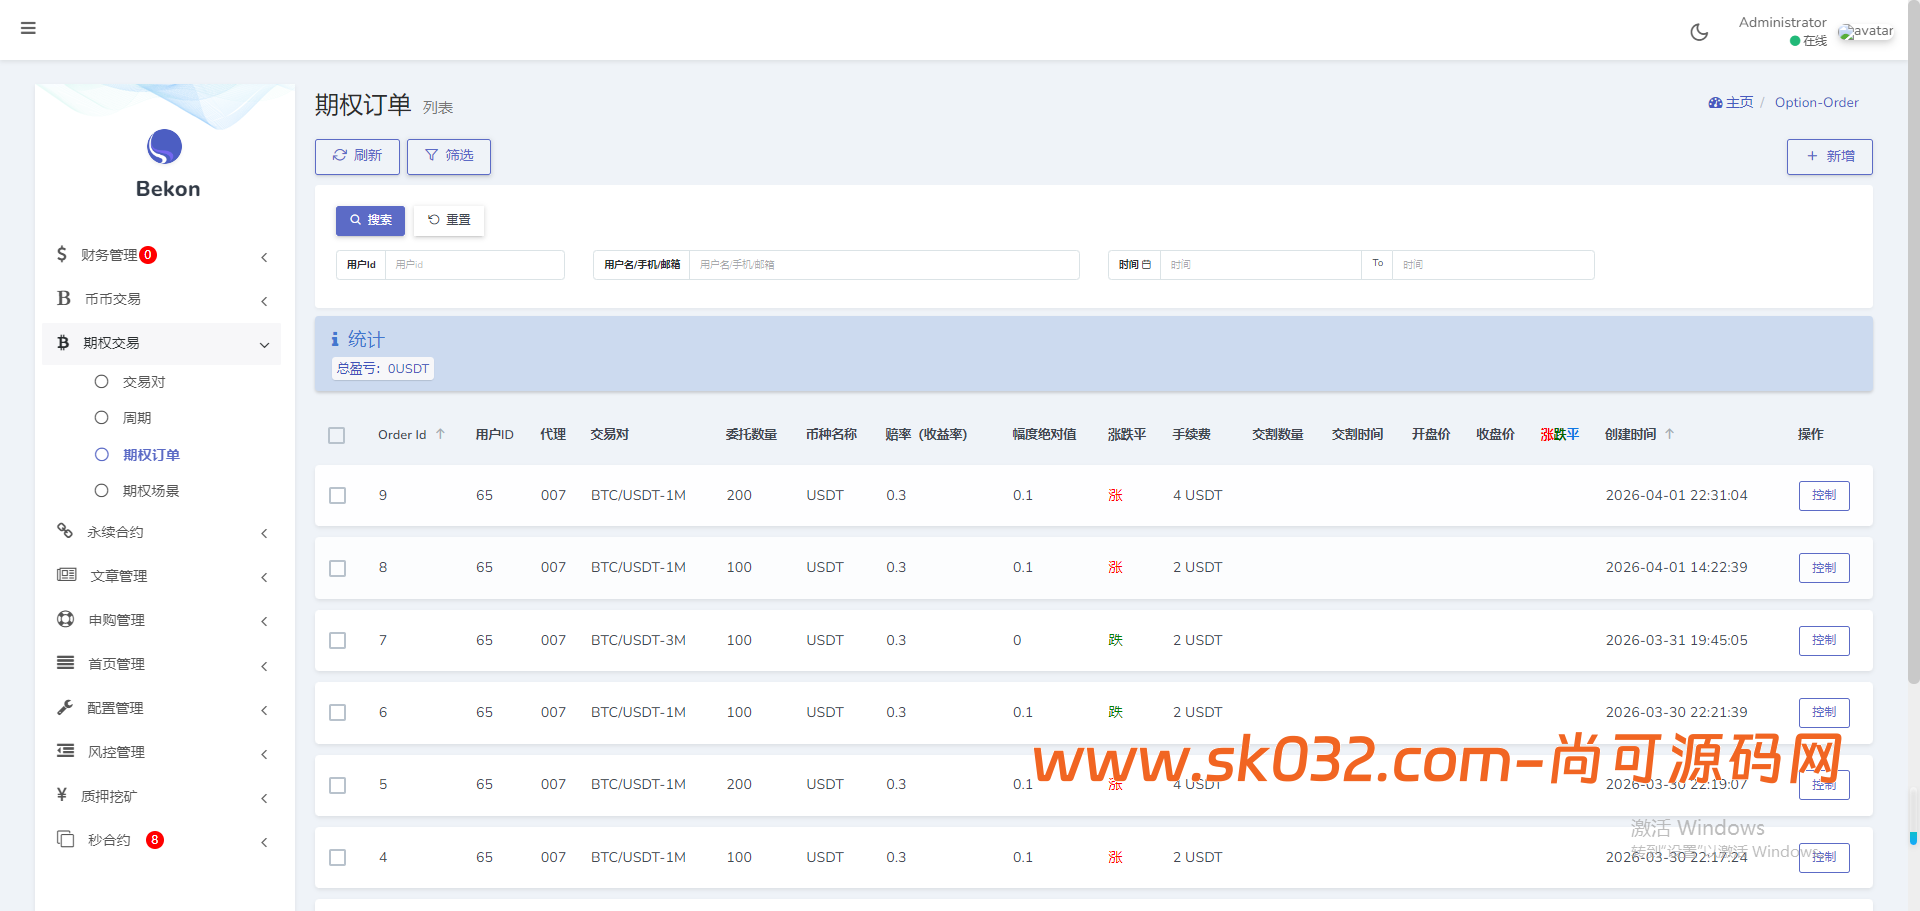Screen dimensions: 1920x911
Task: Click the lifebuoy icon for 申购管理
Action: 66,619
